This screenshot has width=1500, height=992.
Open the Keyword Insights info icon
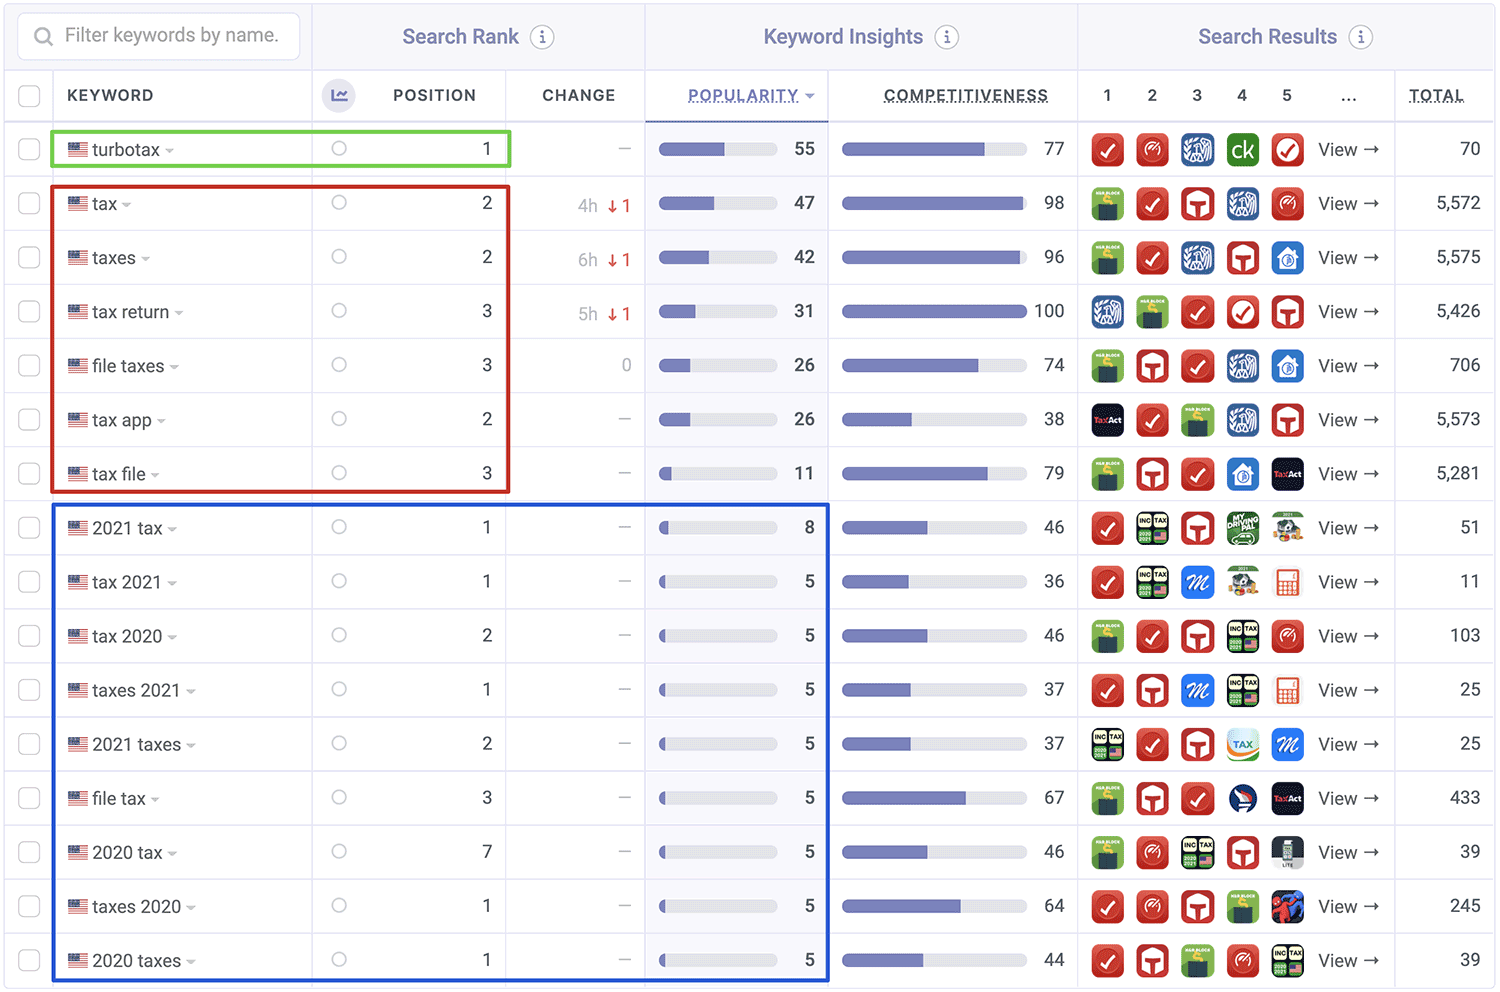point(946,37)
